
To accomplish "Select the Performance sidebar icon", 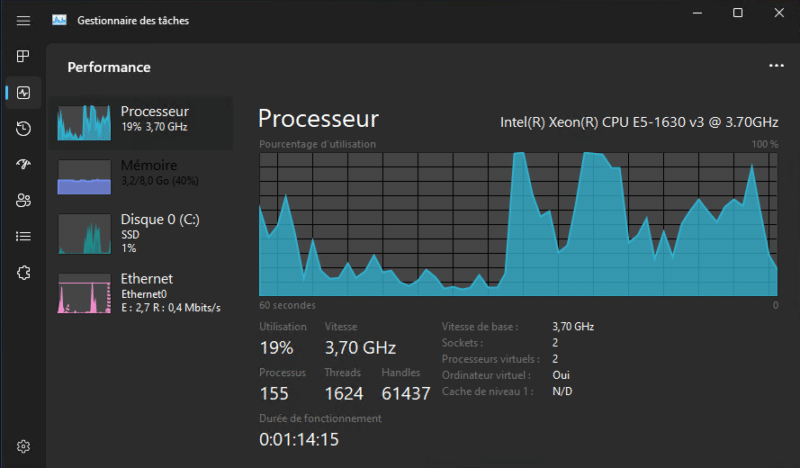I will click(24, 93).
